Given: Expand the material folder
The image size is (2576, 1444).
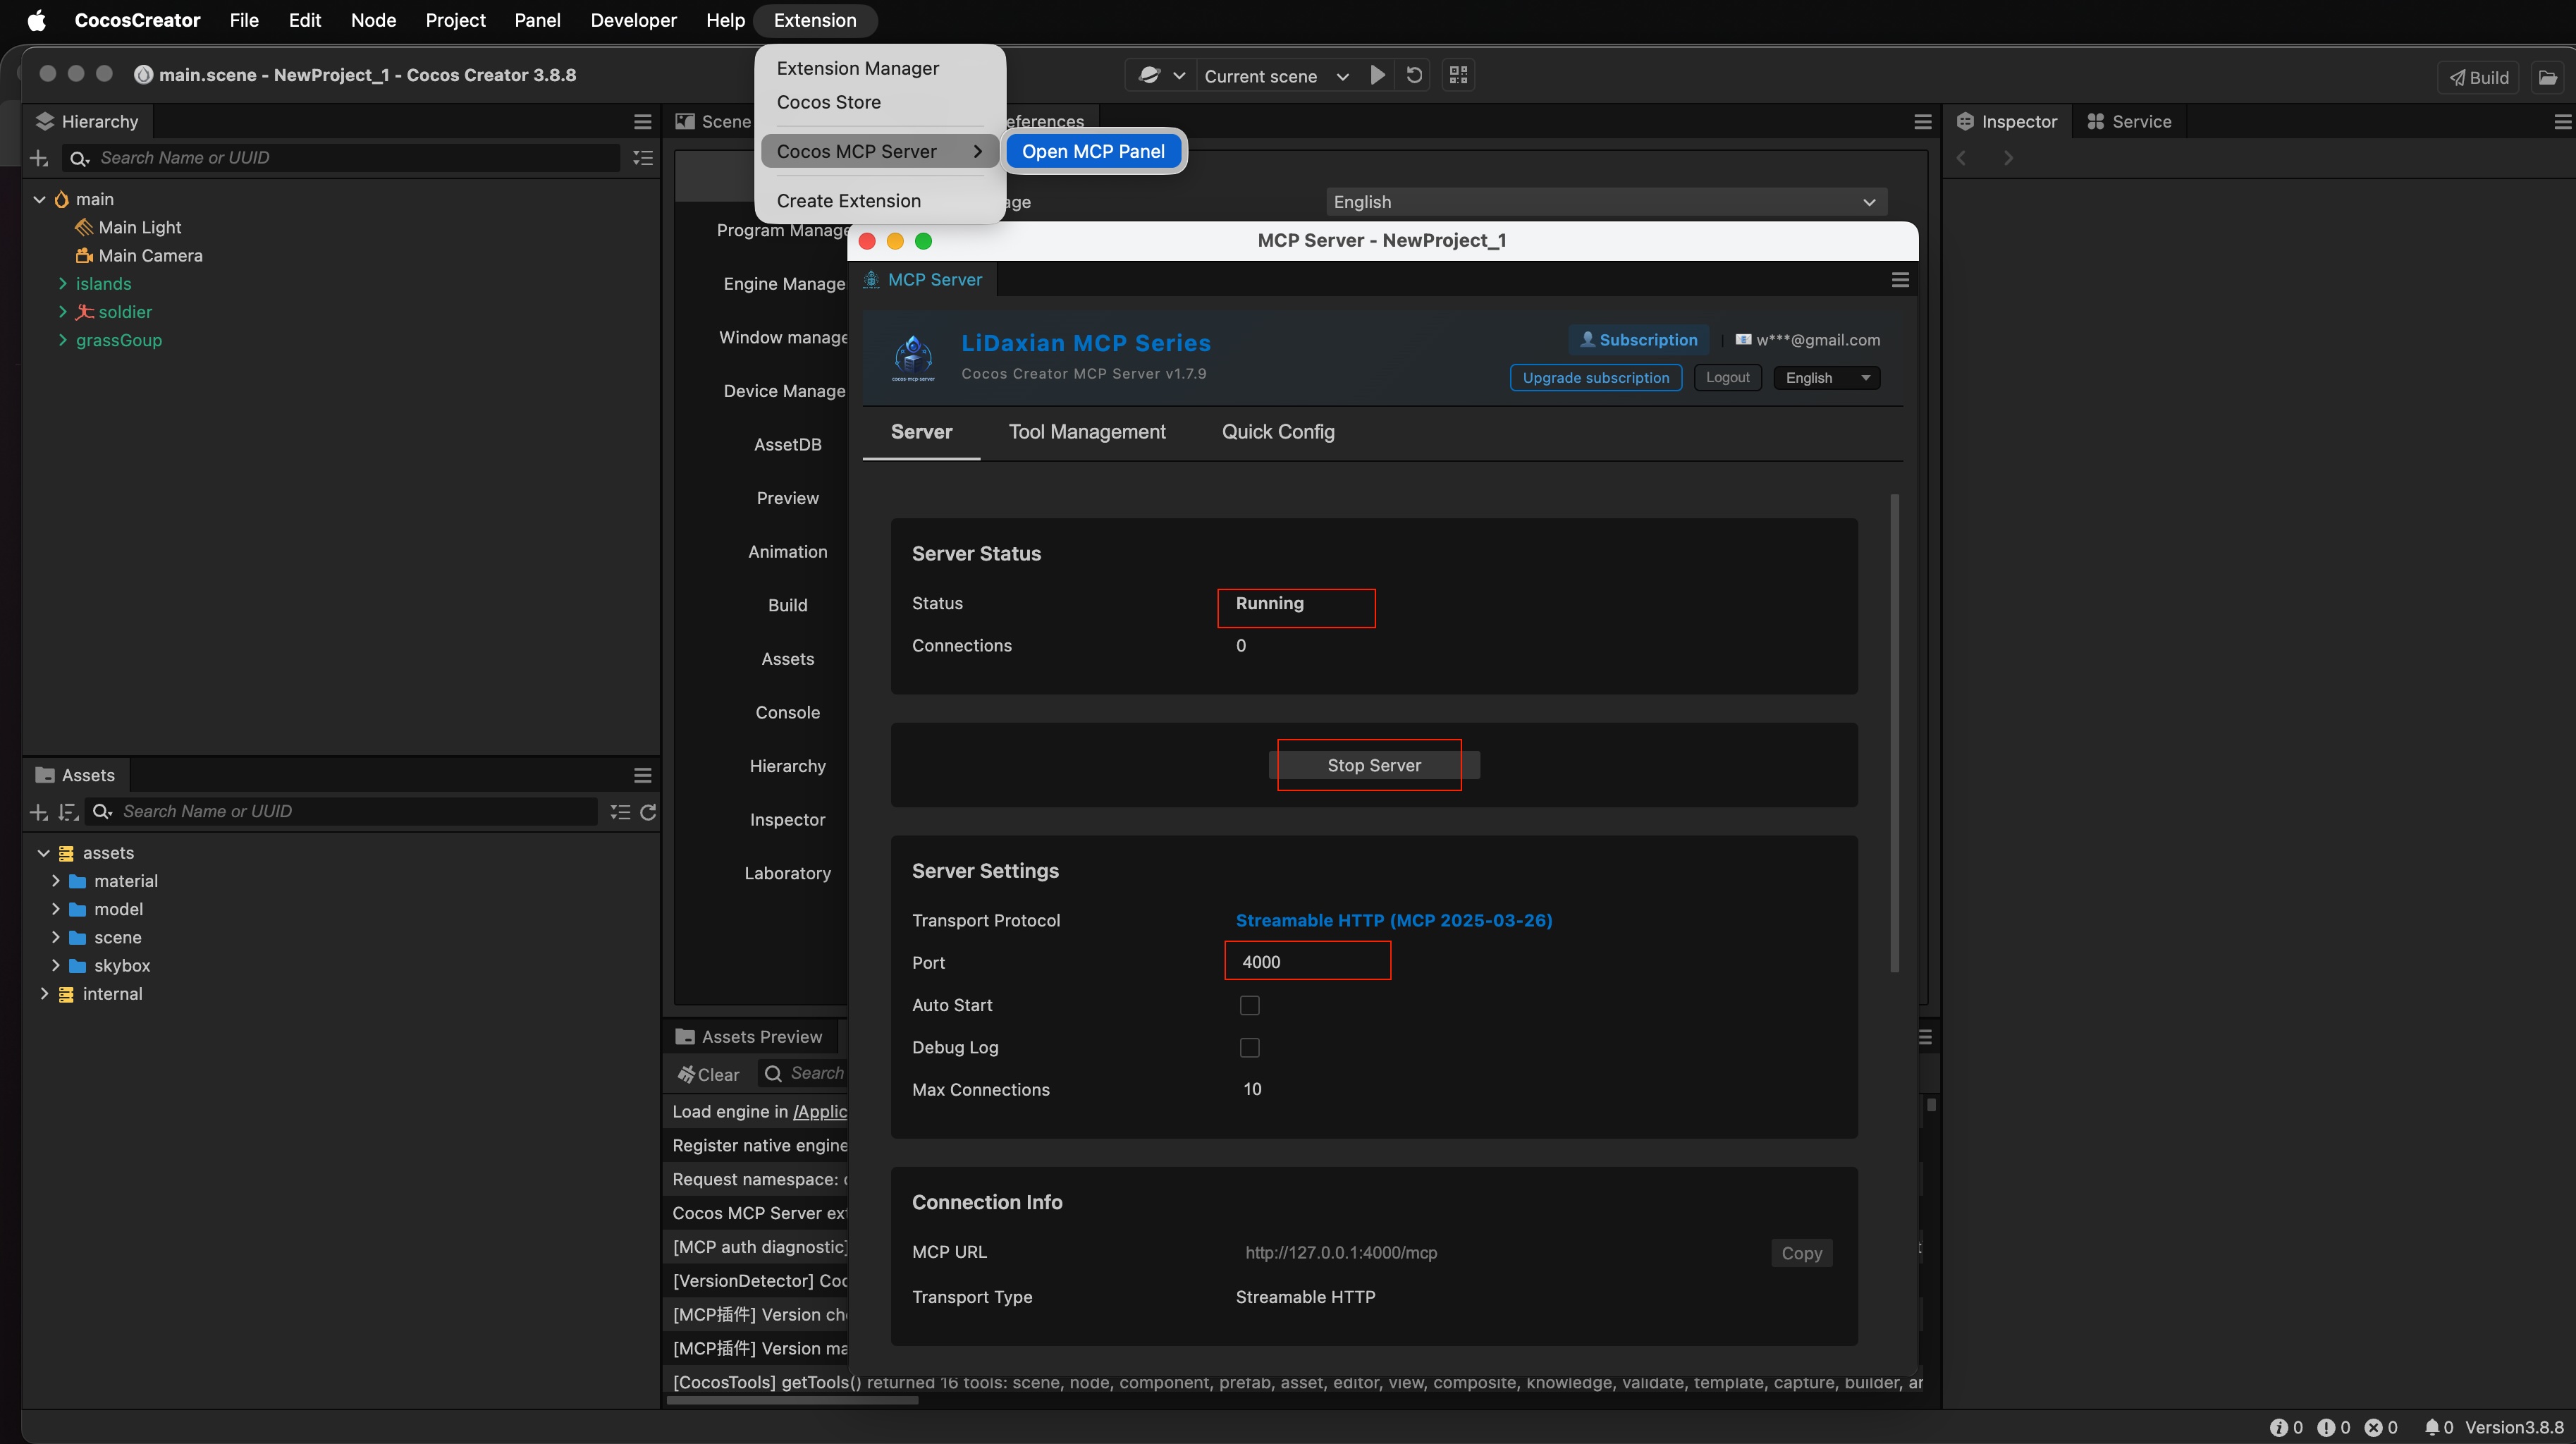Looking at the screenshot, I should 55,881.
